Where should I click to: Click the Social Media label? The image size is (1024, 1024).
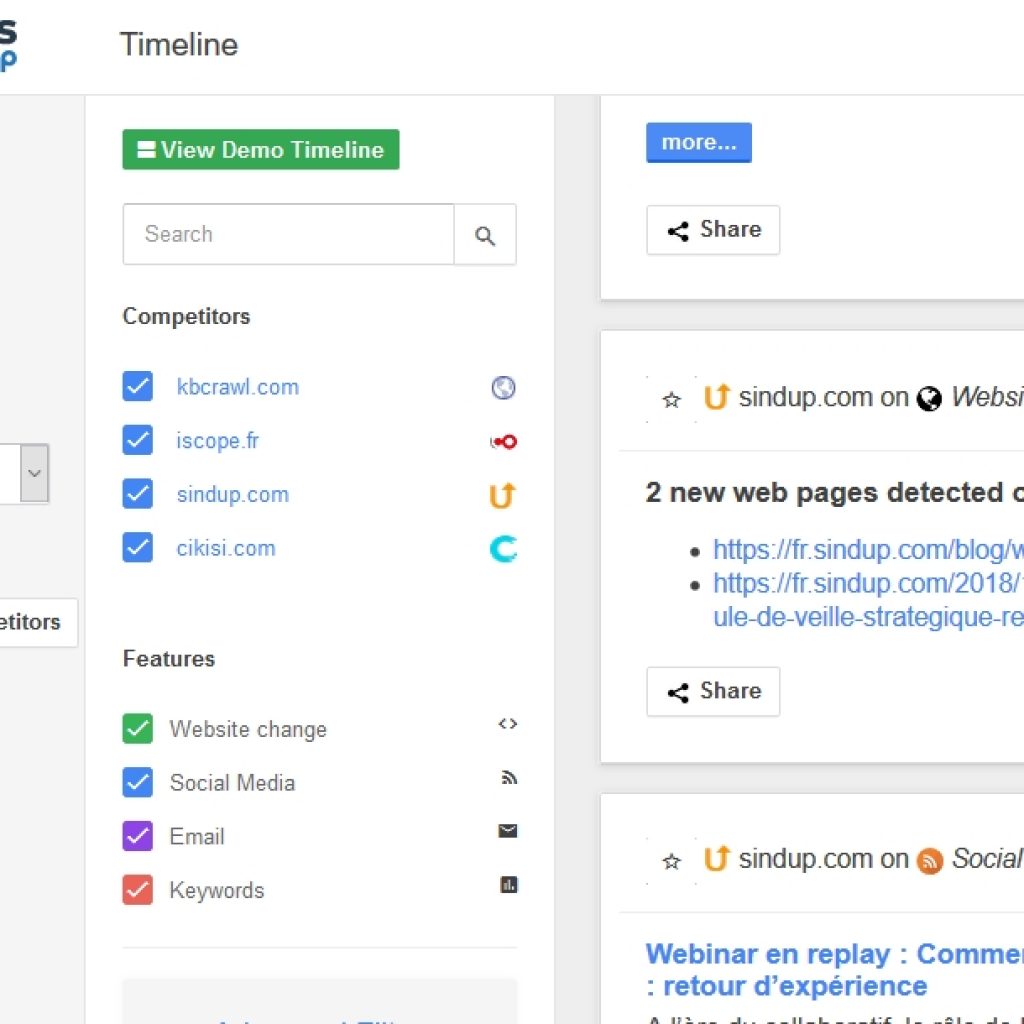pyautogui.click(x=232, y=782)
